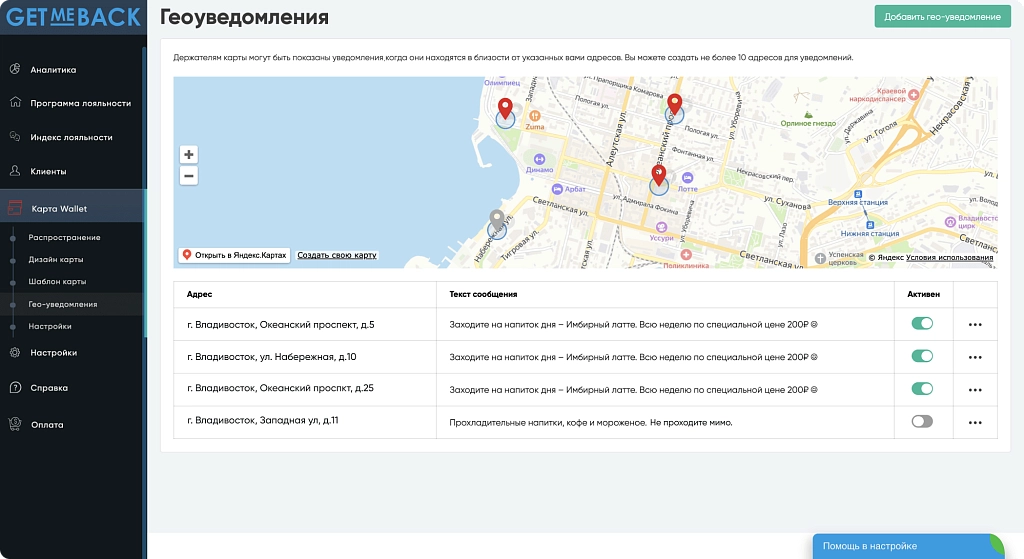Open Помощь в настройке chat widget
1024x559 pixels.
(x=908, y=546)
